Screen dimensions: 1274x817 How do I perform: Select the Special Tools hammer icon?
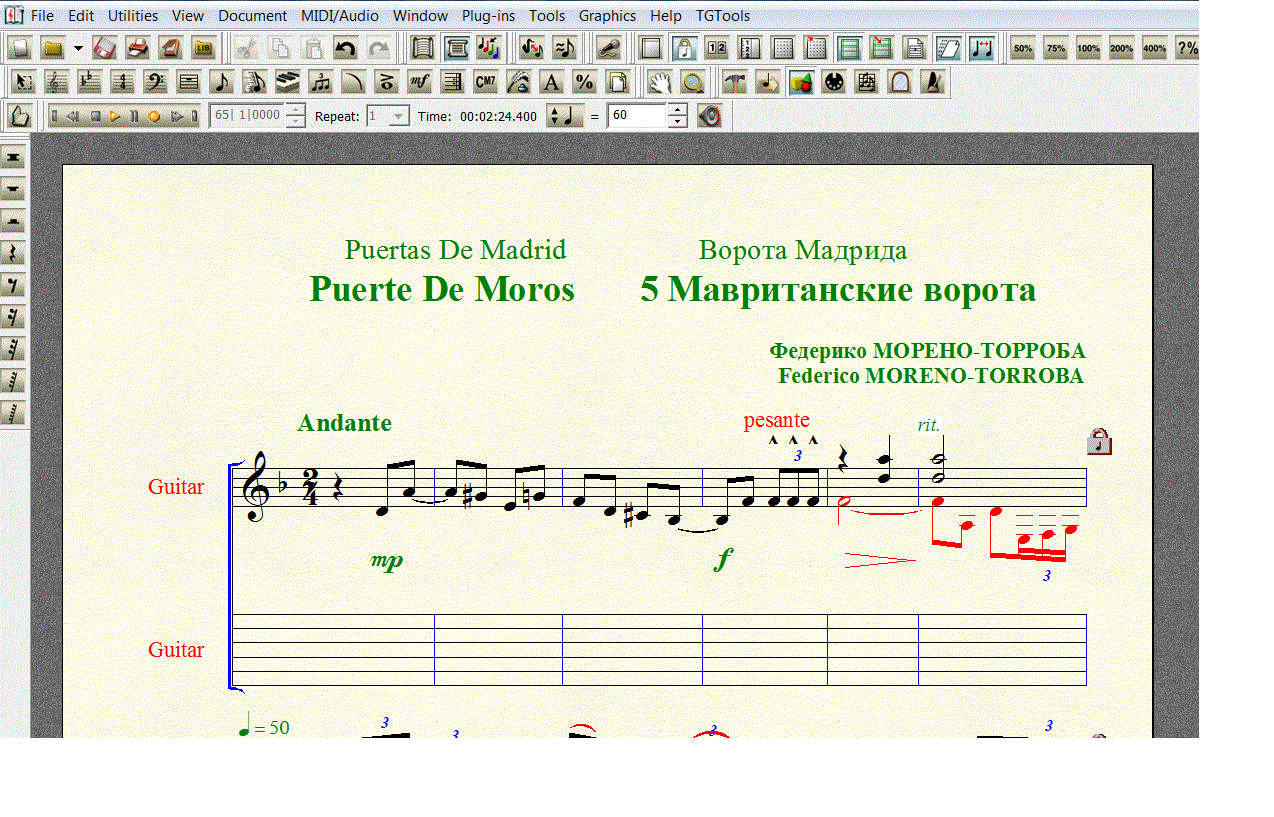point(734,82)
